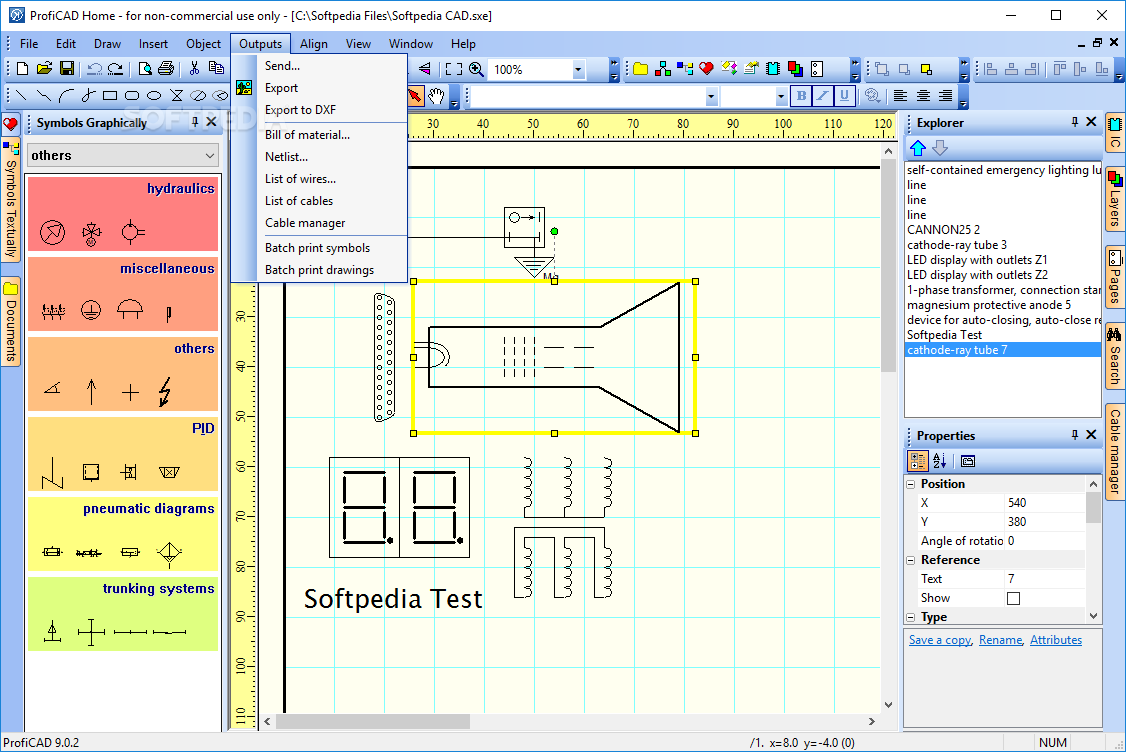Select Netlist... from Outputs menu
Image resolution: width=1126 pixels, height=752 pixels.
point(287,157)
